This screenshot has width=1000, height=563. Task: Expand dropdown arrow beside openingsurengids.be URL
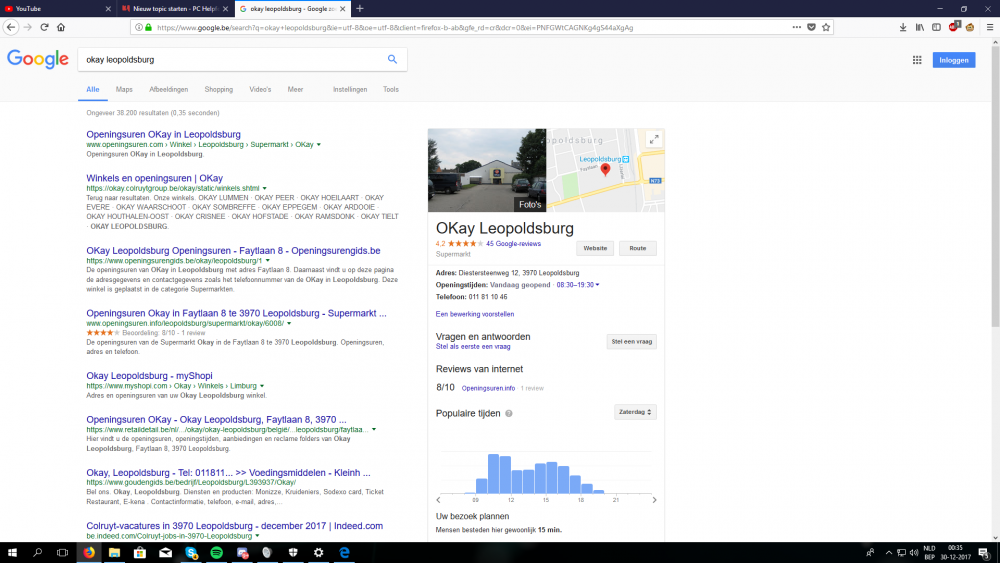(x=268, y=261)
